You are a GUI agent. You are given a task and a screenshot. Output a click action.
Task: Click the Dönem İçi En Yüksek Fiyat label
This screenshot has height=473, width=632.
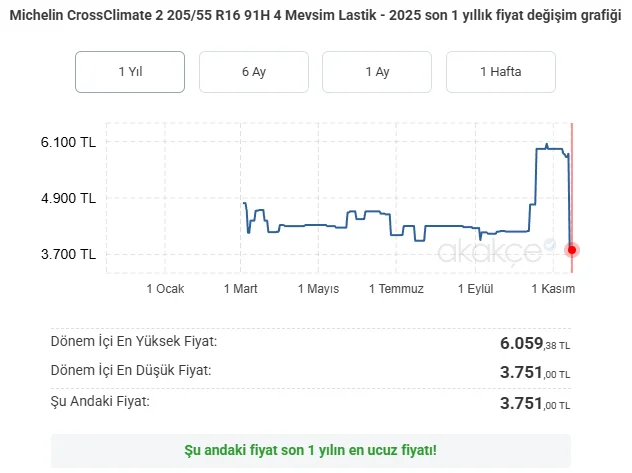coord(133,342)
